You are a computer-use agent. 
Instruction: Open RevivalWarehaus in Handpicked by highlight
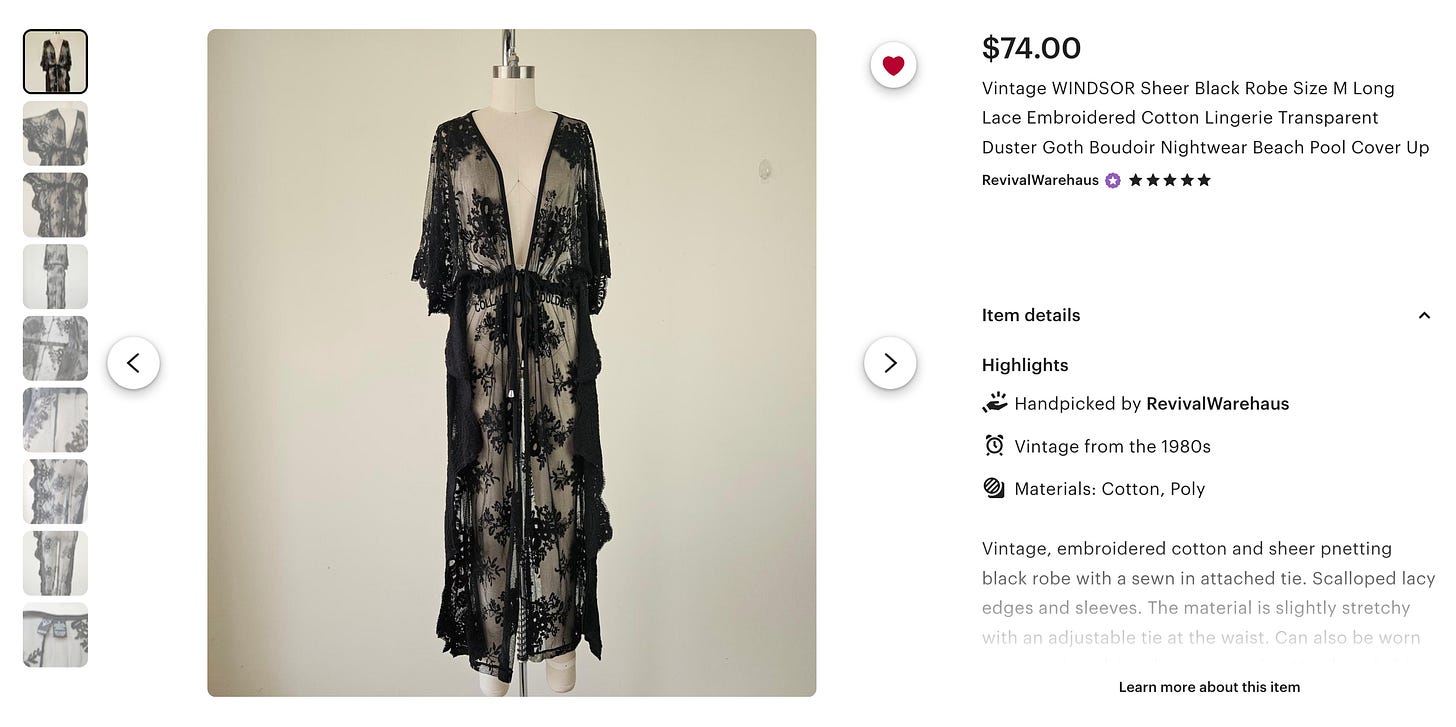click(1217, 404)
